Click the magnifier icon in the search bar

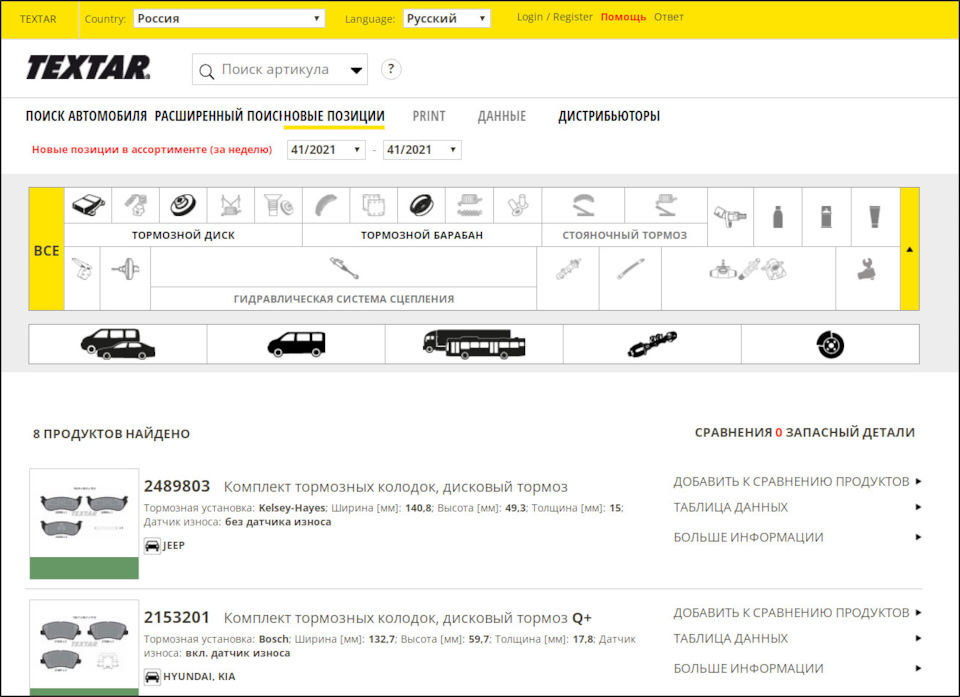(207, 70)
